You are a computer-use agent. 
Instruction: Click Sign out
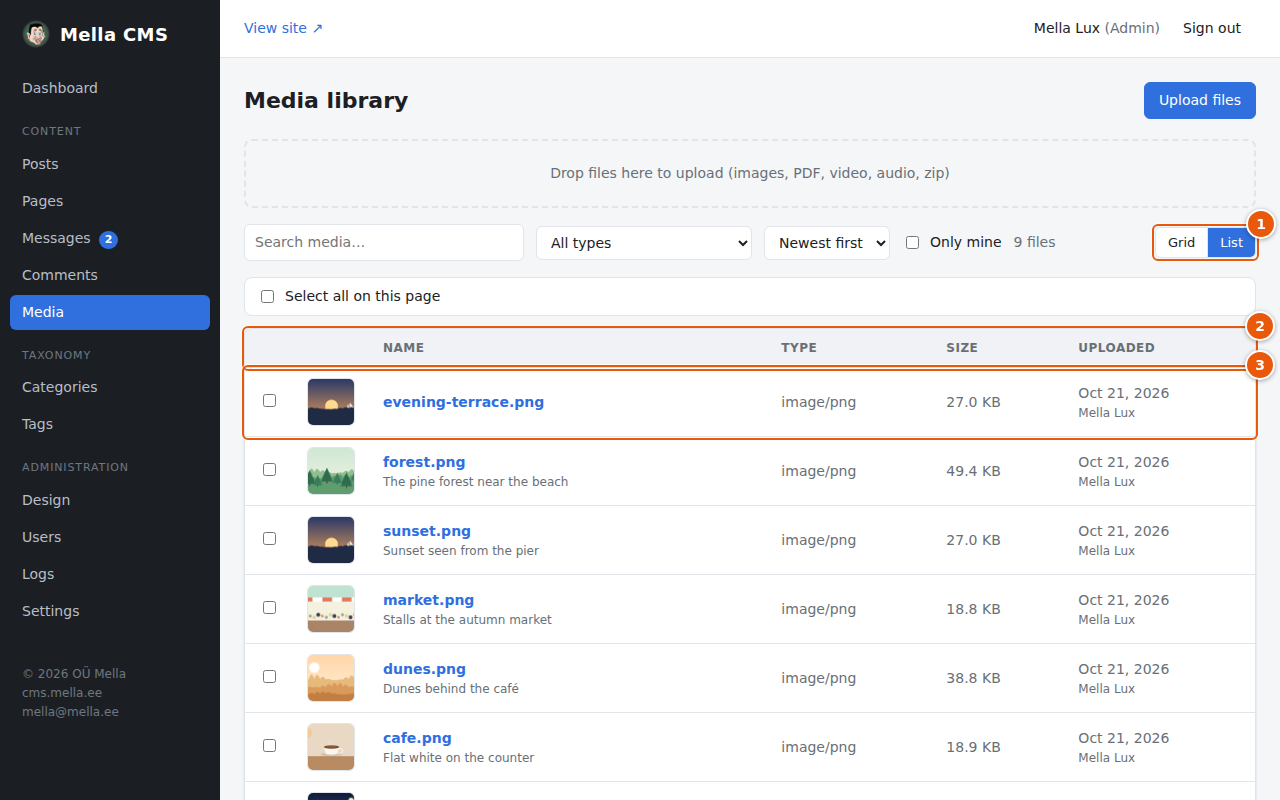point(1212,28)
